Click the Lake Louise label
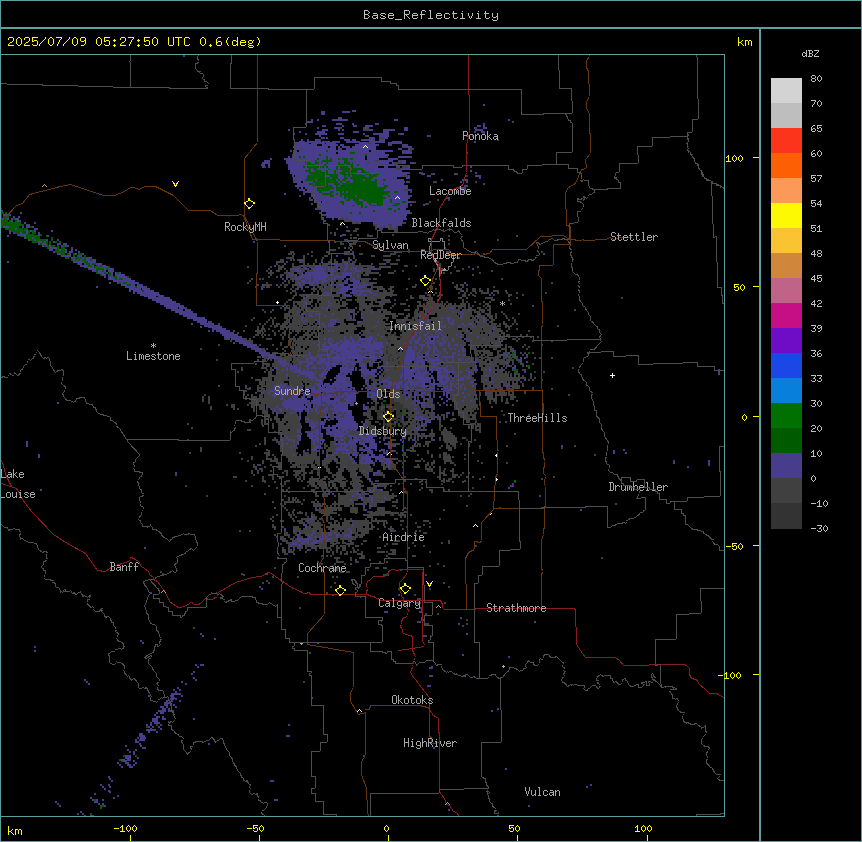Screen dimensions: 862x842 tap(18, 484)
